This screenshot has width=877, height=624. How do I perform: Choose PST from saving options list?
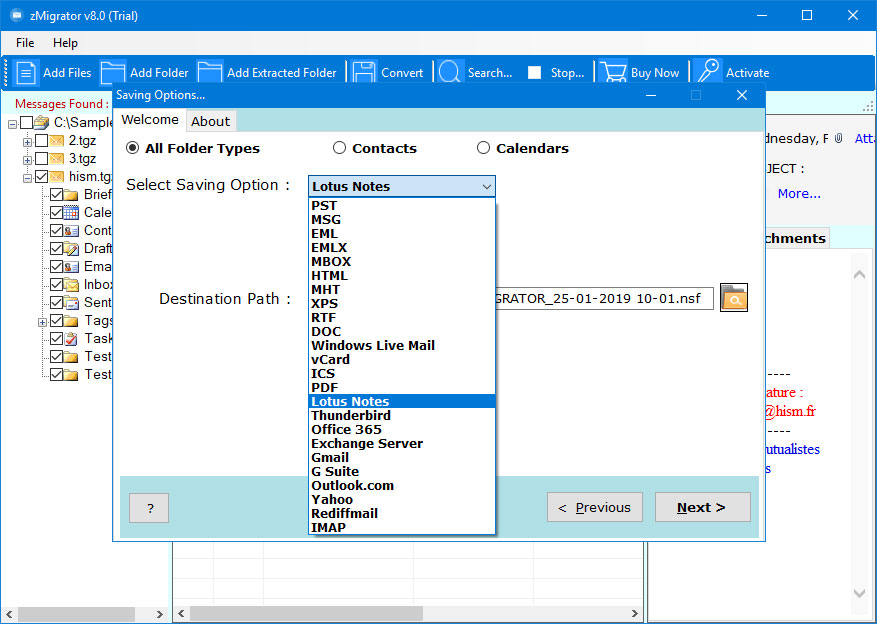tap(402, 205)
